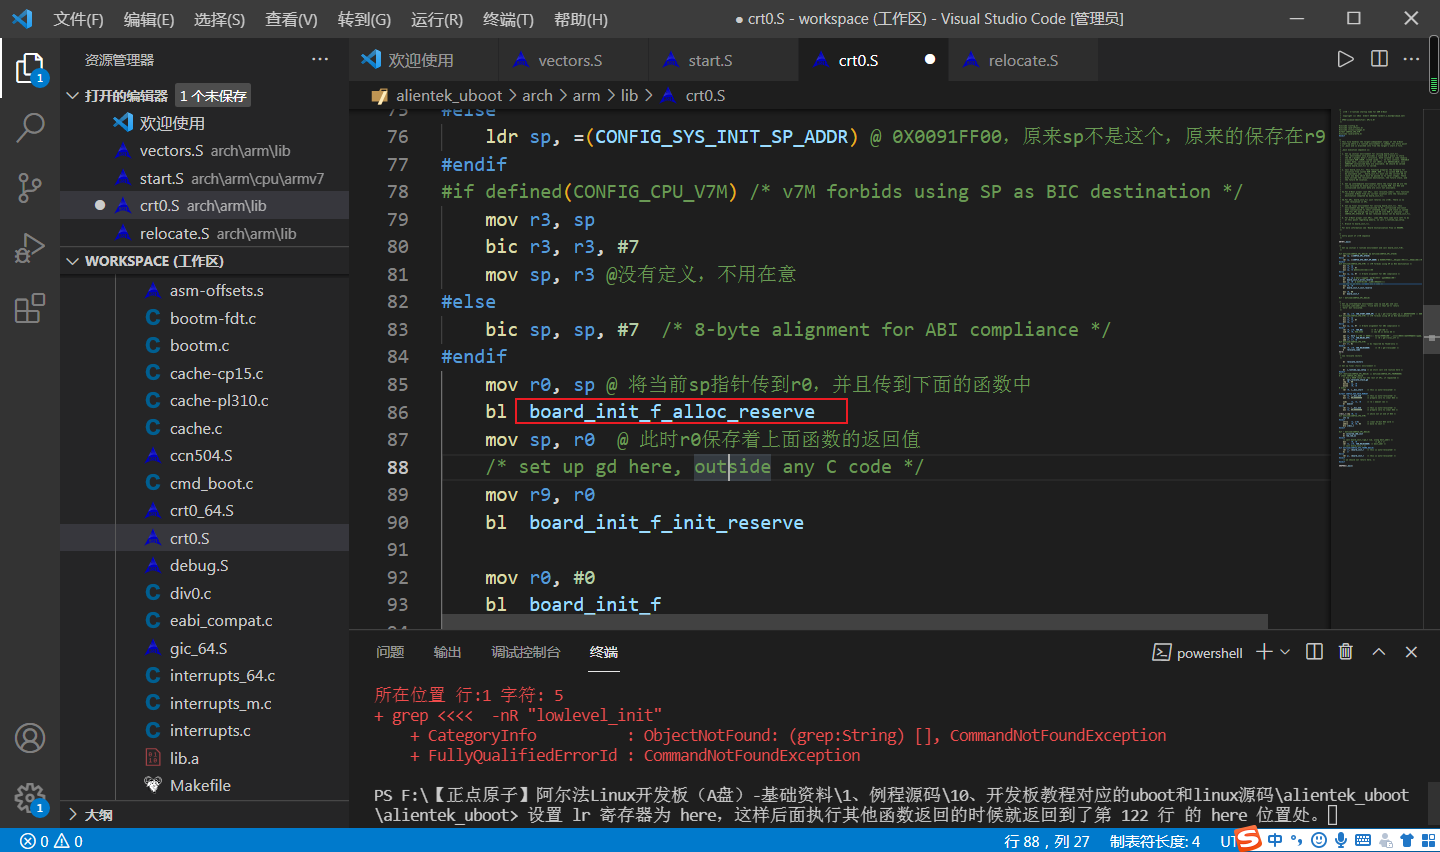Switch to relocate.S editor tab
This screenshot has width=1440, height=852.
1023,60
